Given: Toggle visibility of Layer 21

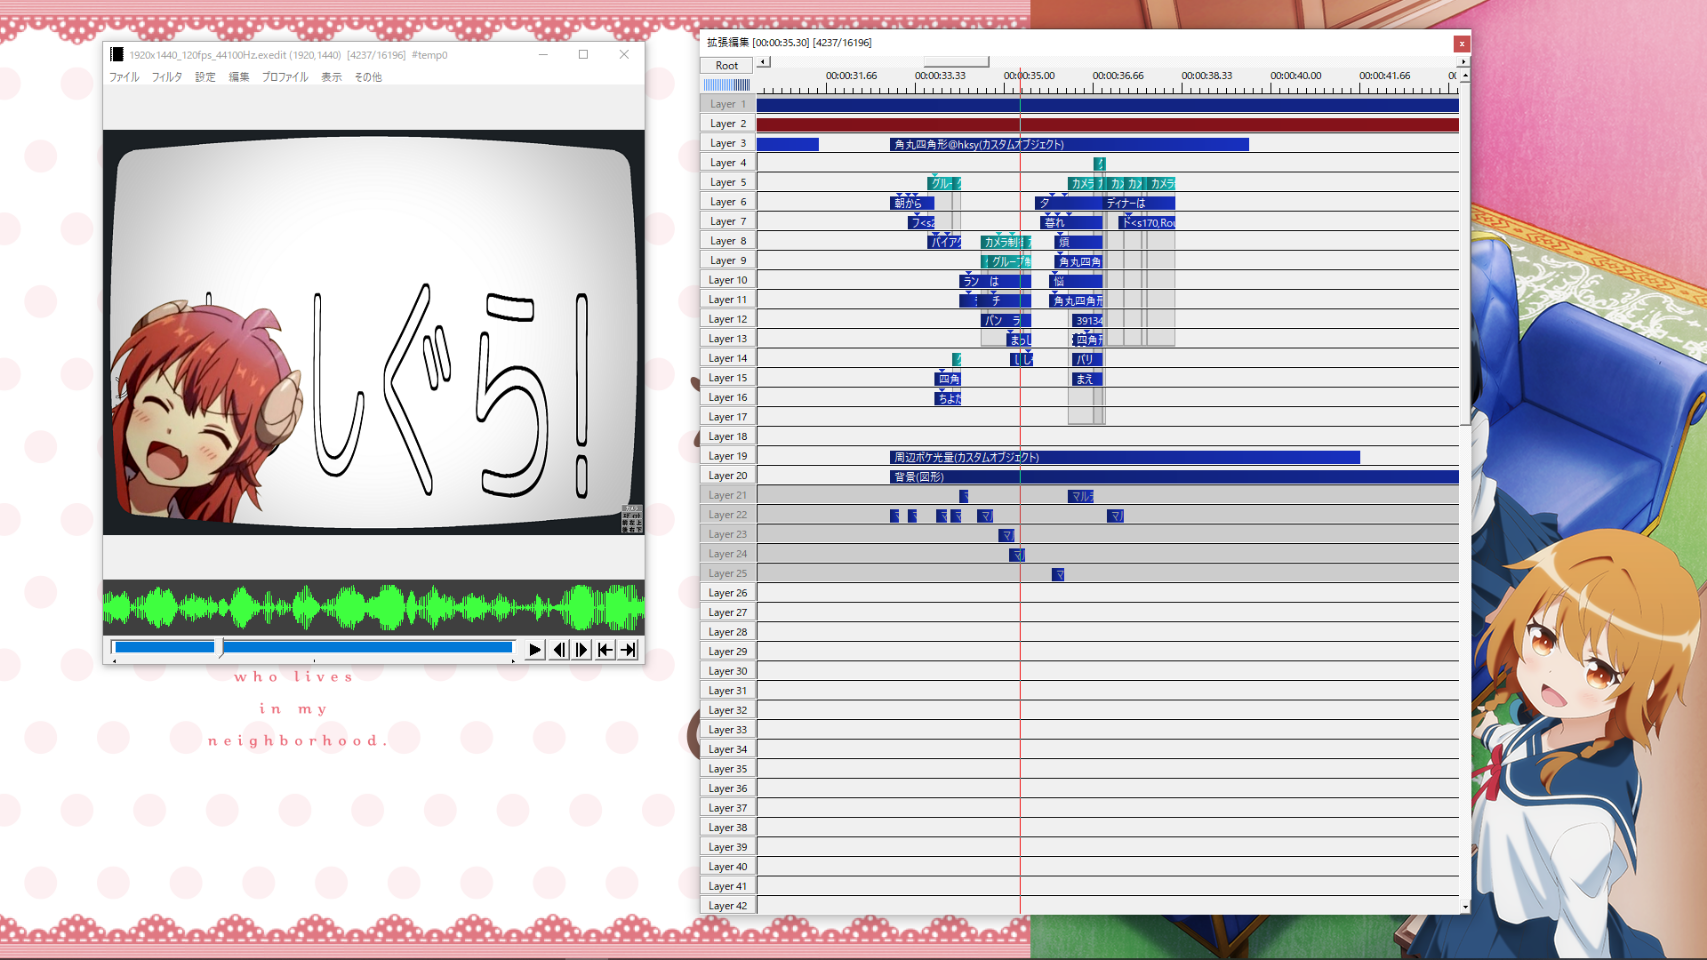Looking at the screenshot, I should pos(727,495).
